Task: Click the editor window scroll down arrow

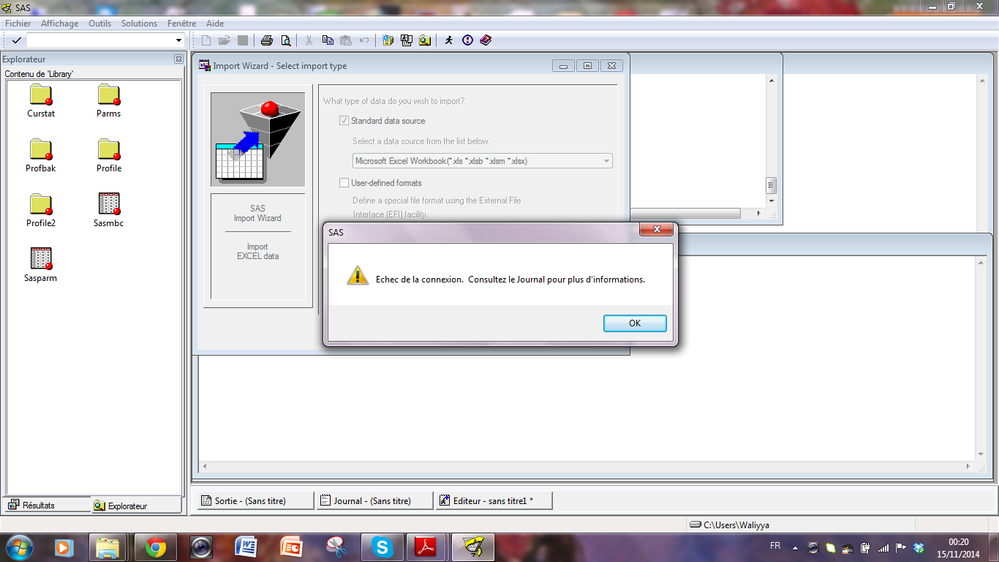Action: coord(981,454)
